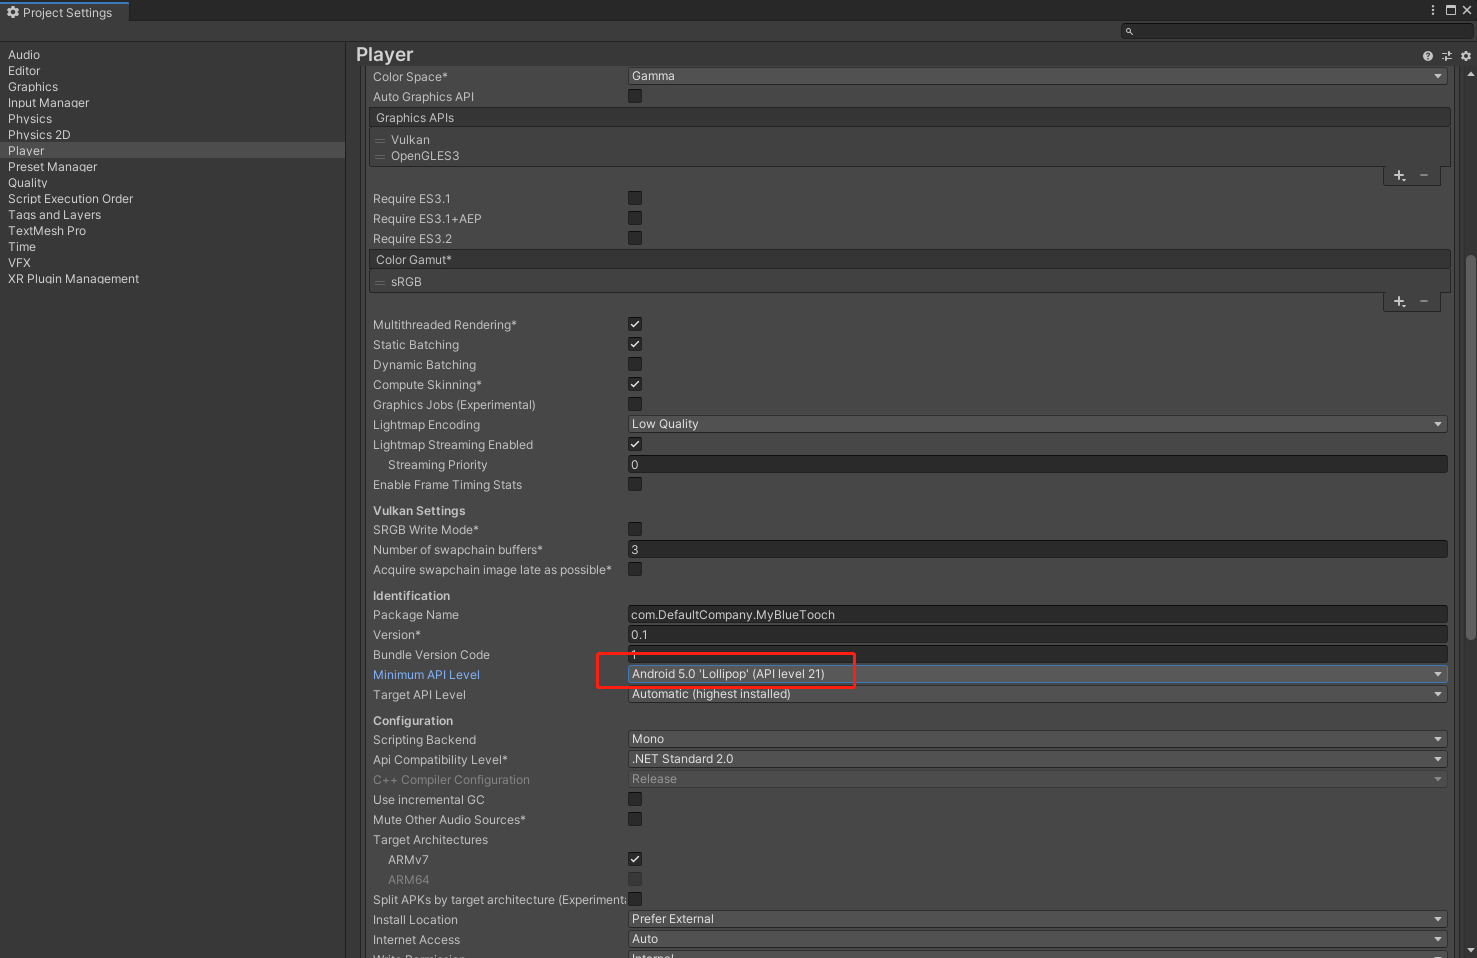Open the kebab menu icon at top right
This screenshot has height=958, width=1477.
coord(1433,10)
